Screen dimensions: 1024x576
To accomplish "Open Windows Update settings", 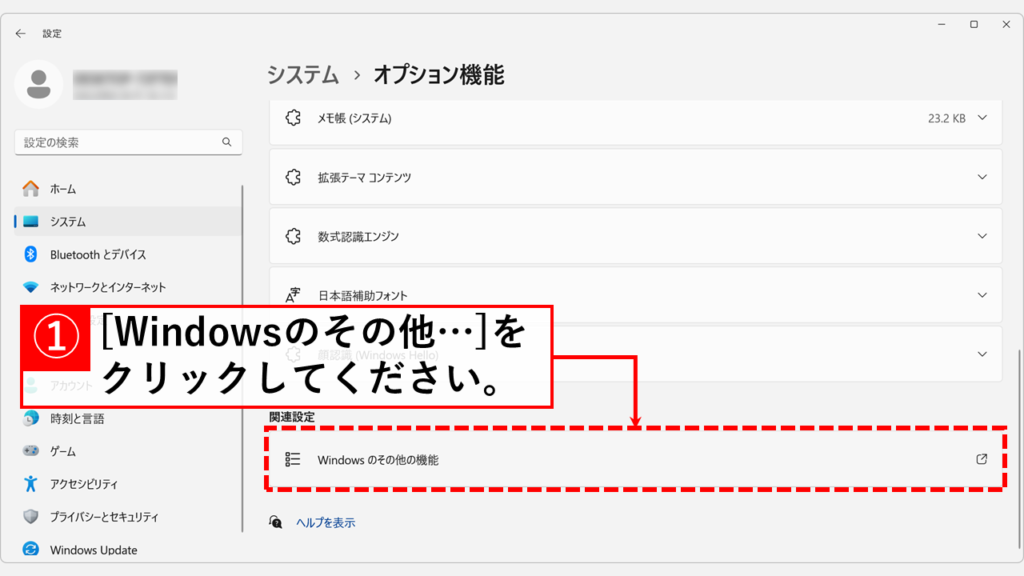I will point(128,549).
